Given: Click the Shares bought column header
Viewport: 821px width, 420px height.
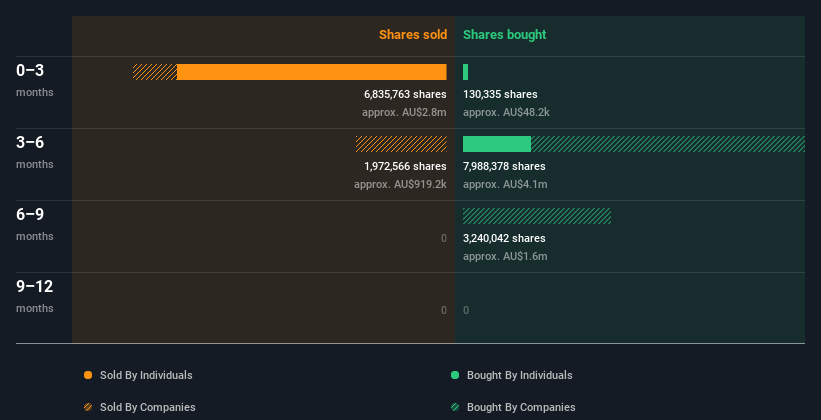Looking at the screenshot, I should point(504,35).
